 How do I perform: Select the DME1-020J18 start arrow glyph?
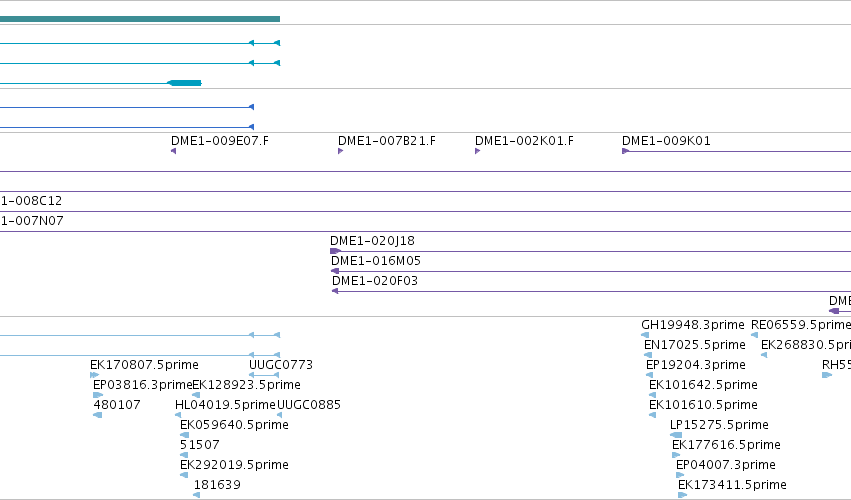[335, 251]
